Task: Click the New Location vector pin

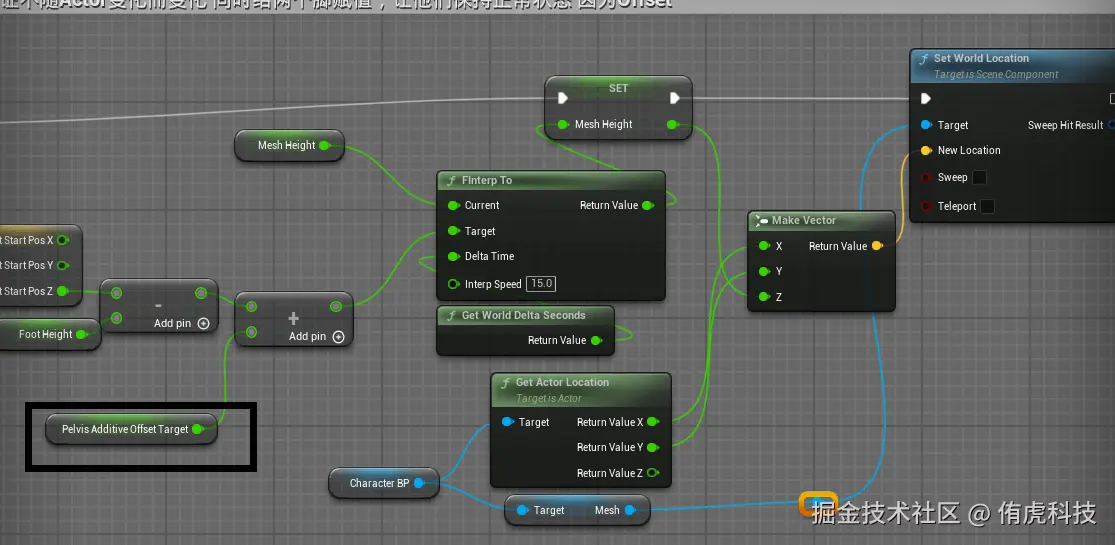Action: click(926, 151)
